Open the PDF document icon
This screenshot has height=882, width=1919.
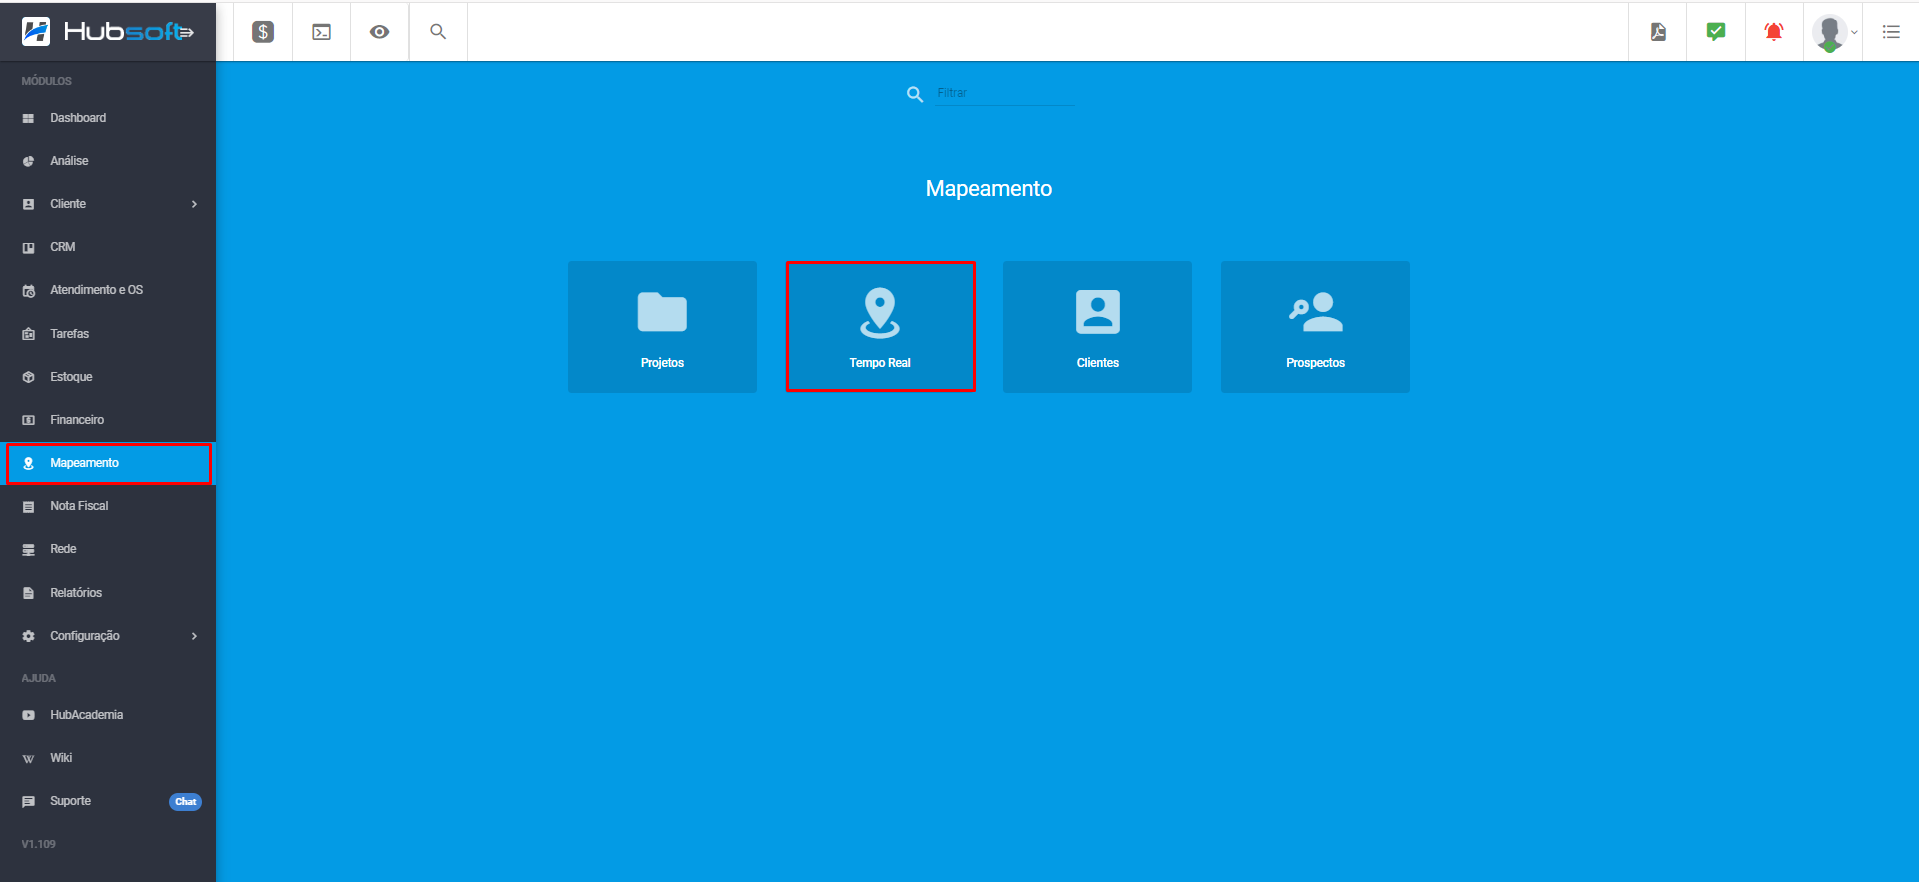pyautogui.click(x=1658, y=32)
